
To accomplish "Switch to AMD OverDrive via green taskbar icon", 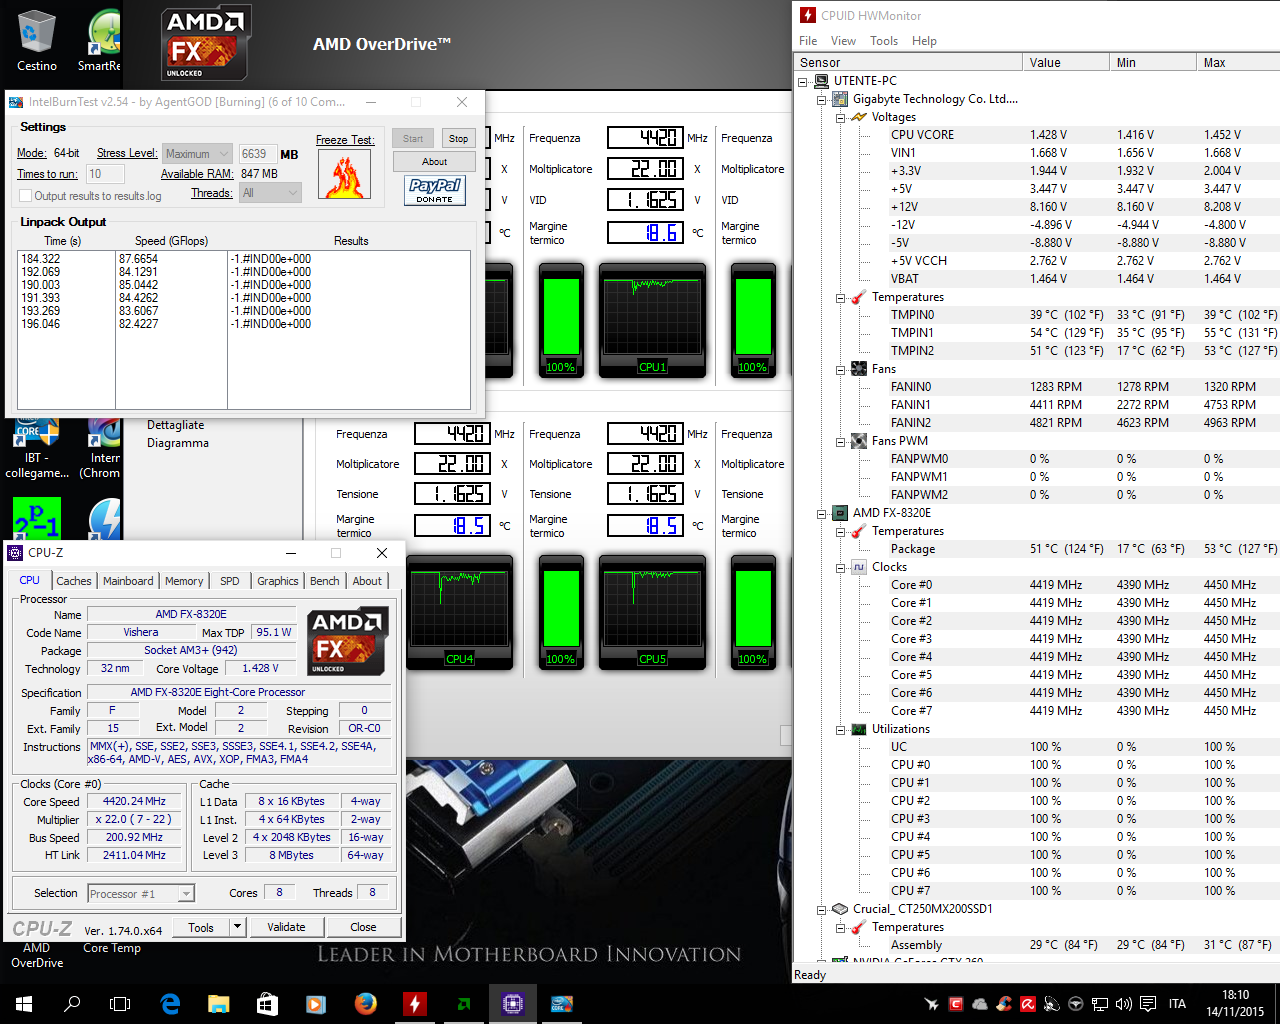I will pyautogui.click(x=464, y=1004).
